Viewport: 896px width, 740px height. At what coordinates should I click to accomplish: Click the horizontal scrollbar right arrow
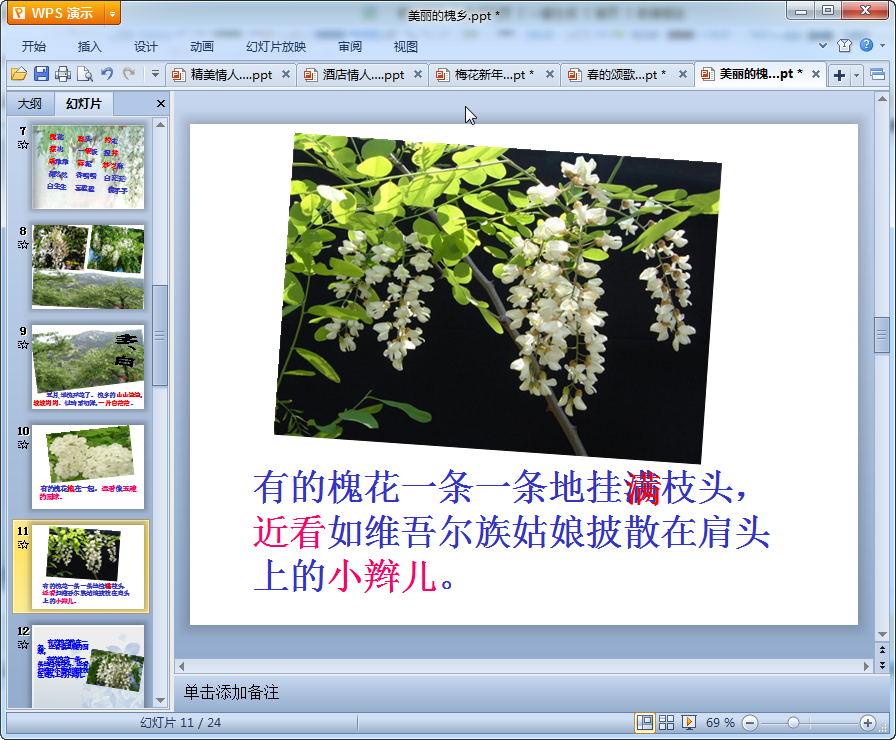866,666
